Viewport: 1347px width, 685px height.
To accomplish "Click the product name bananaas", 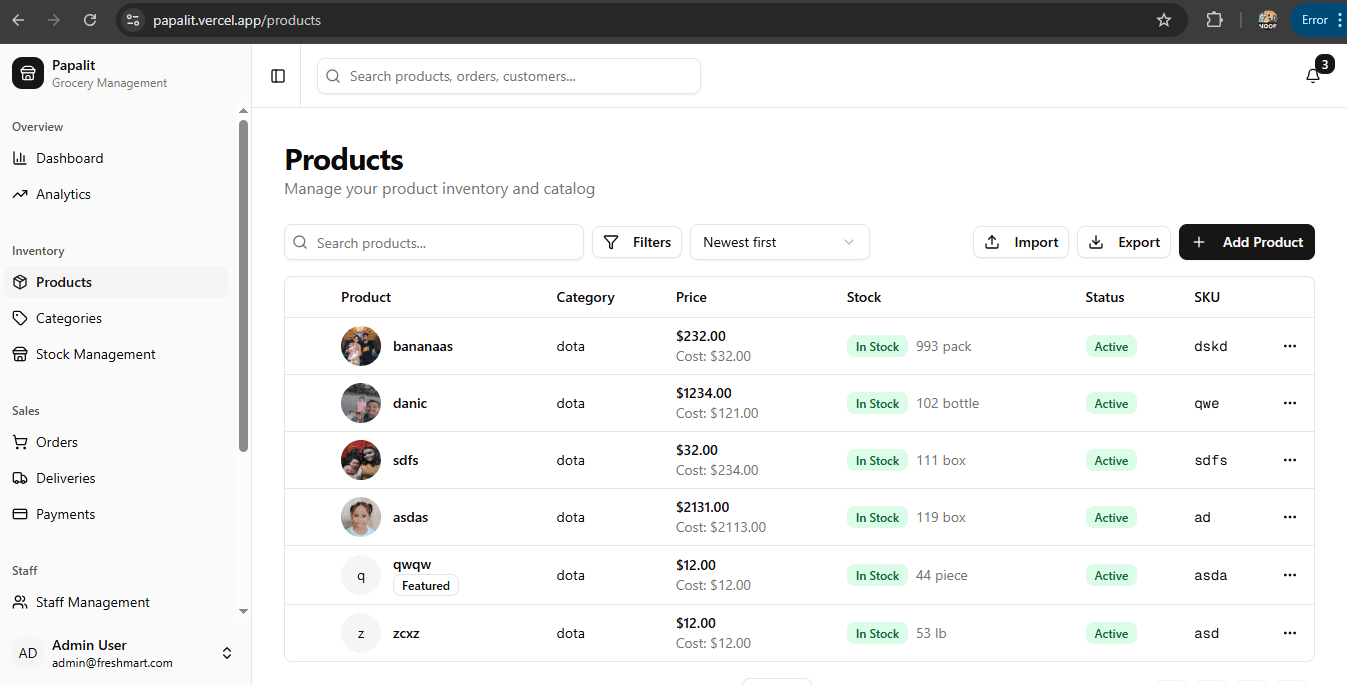I will (423, 346).
